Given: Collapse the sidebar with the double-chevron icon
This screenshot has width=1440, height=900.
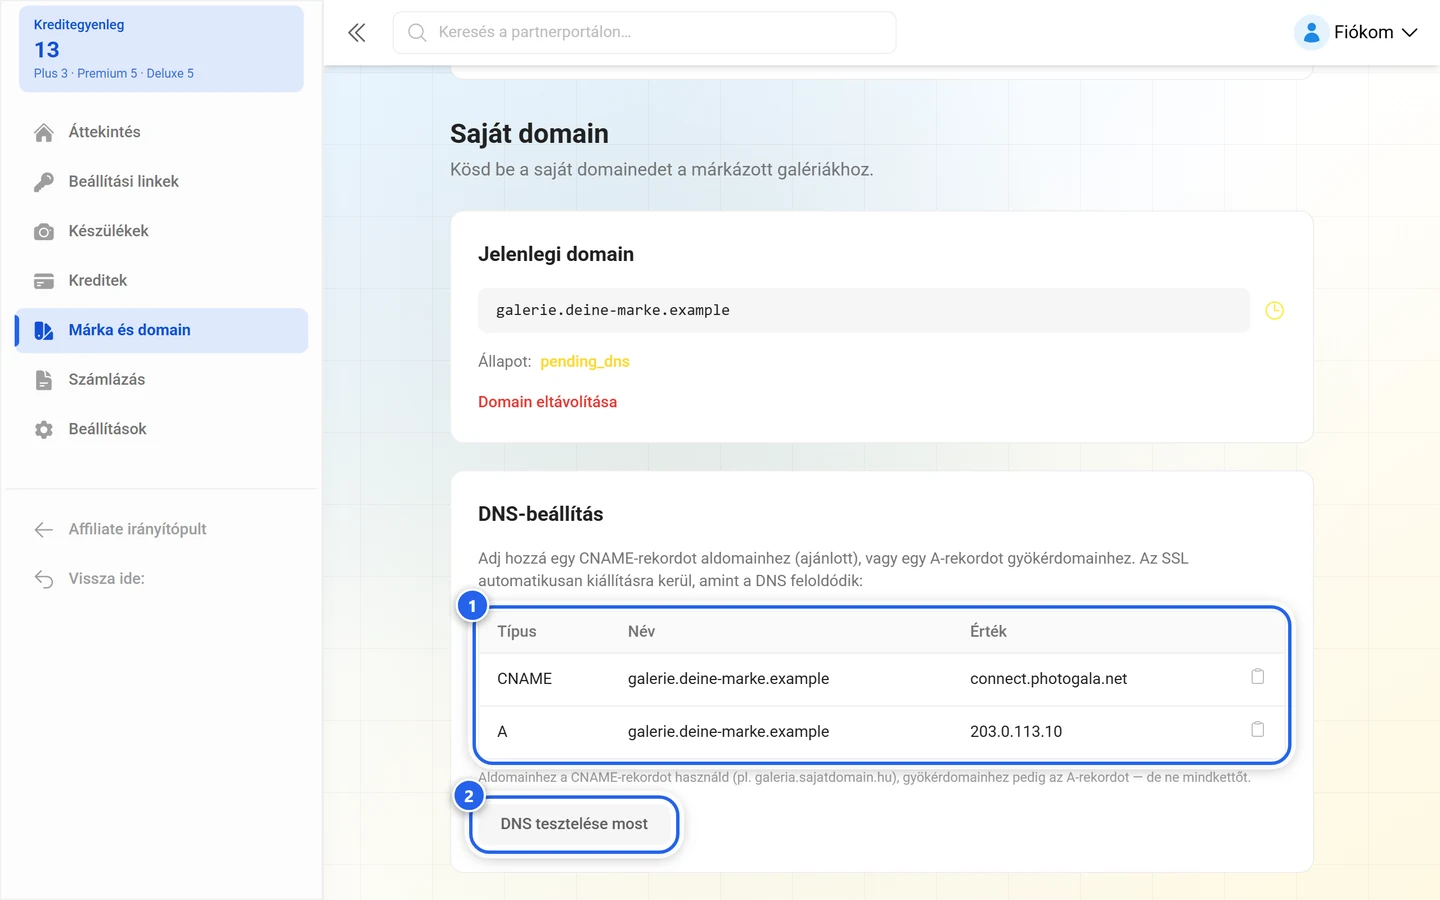Looking at the screenshot, I should point(357,33).
